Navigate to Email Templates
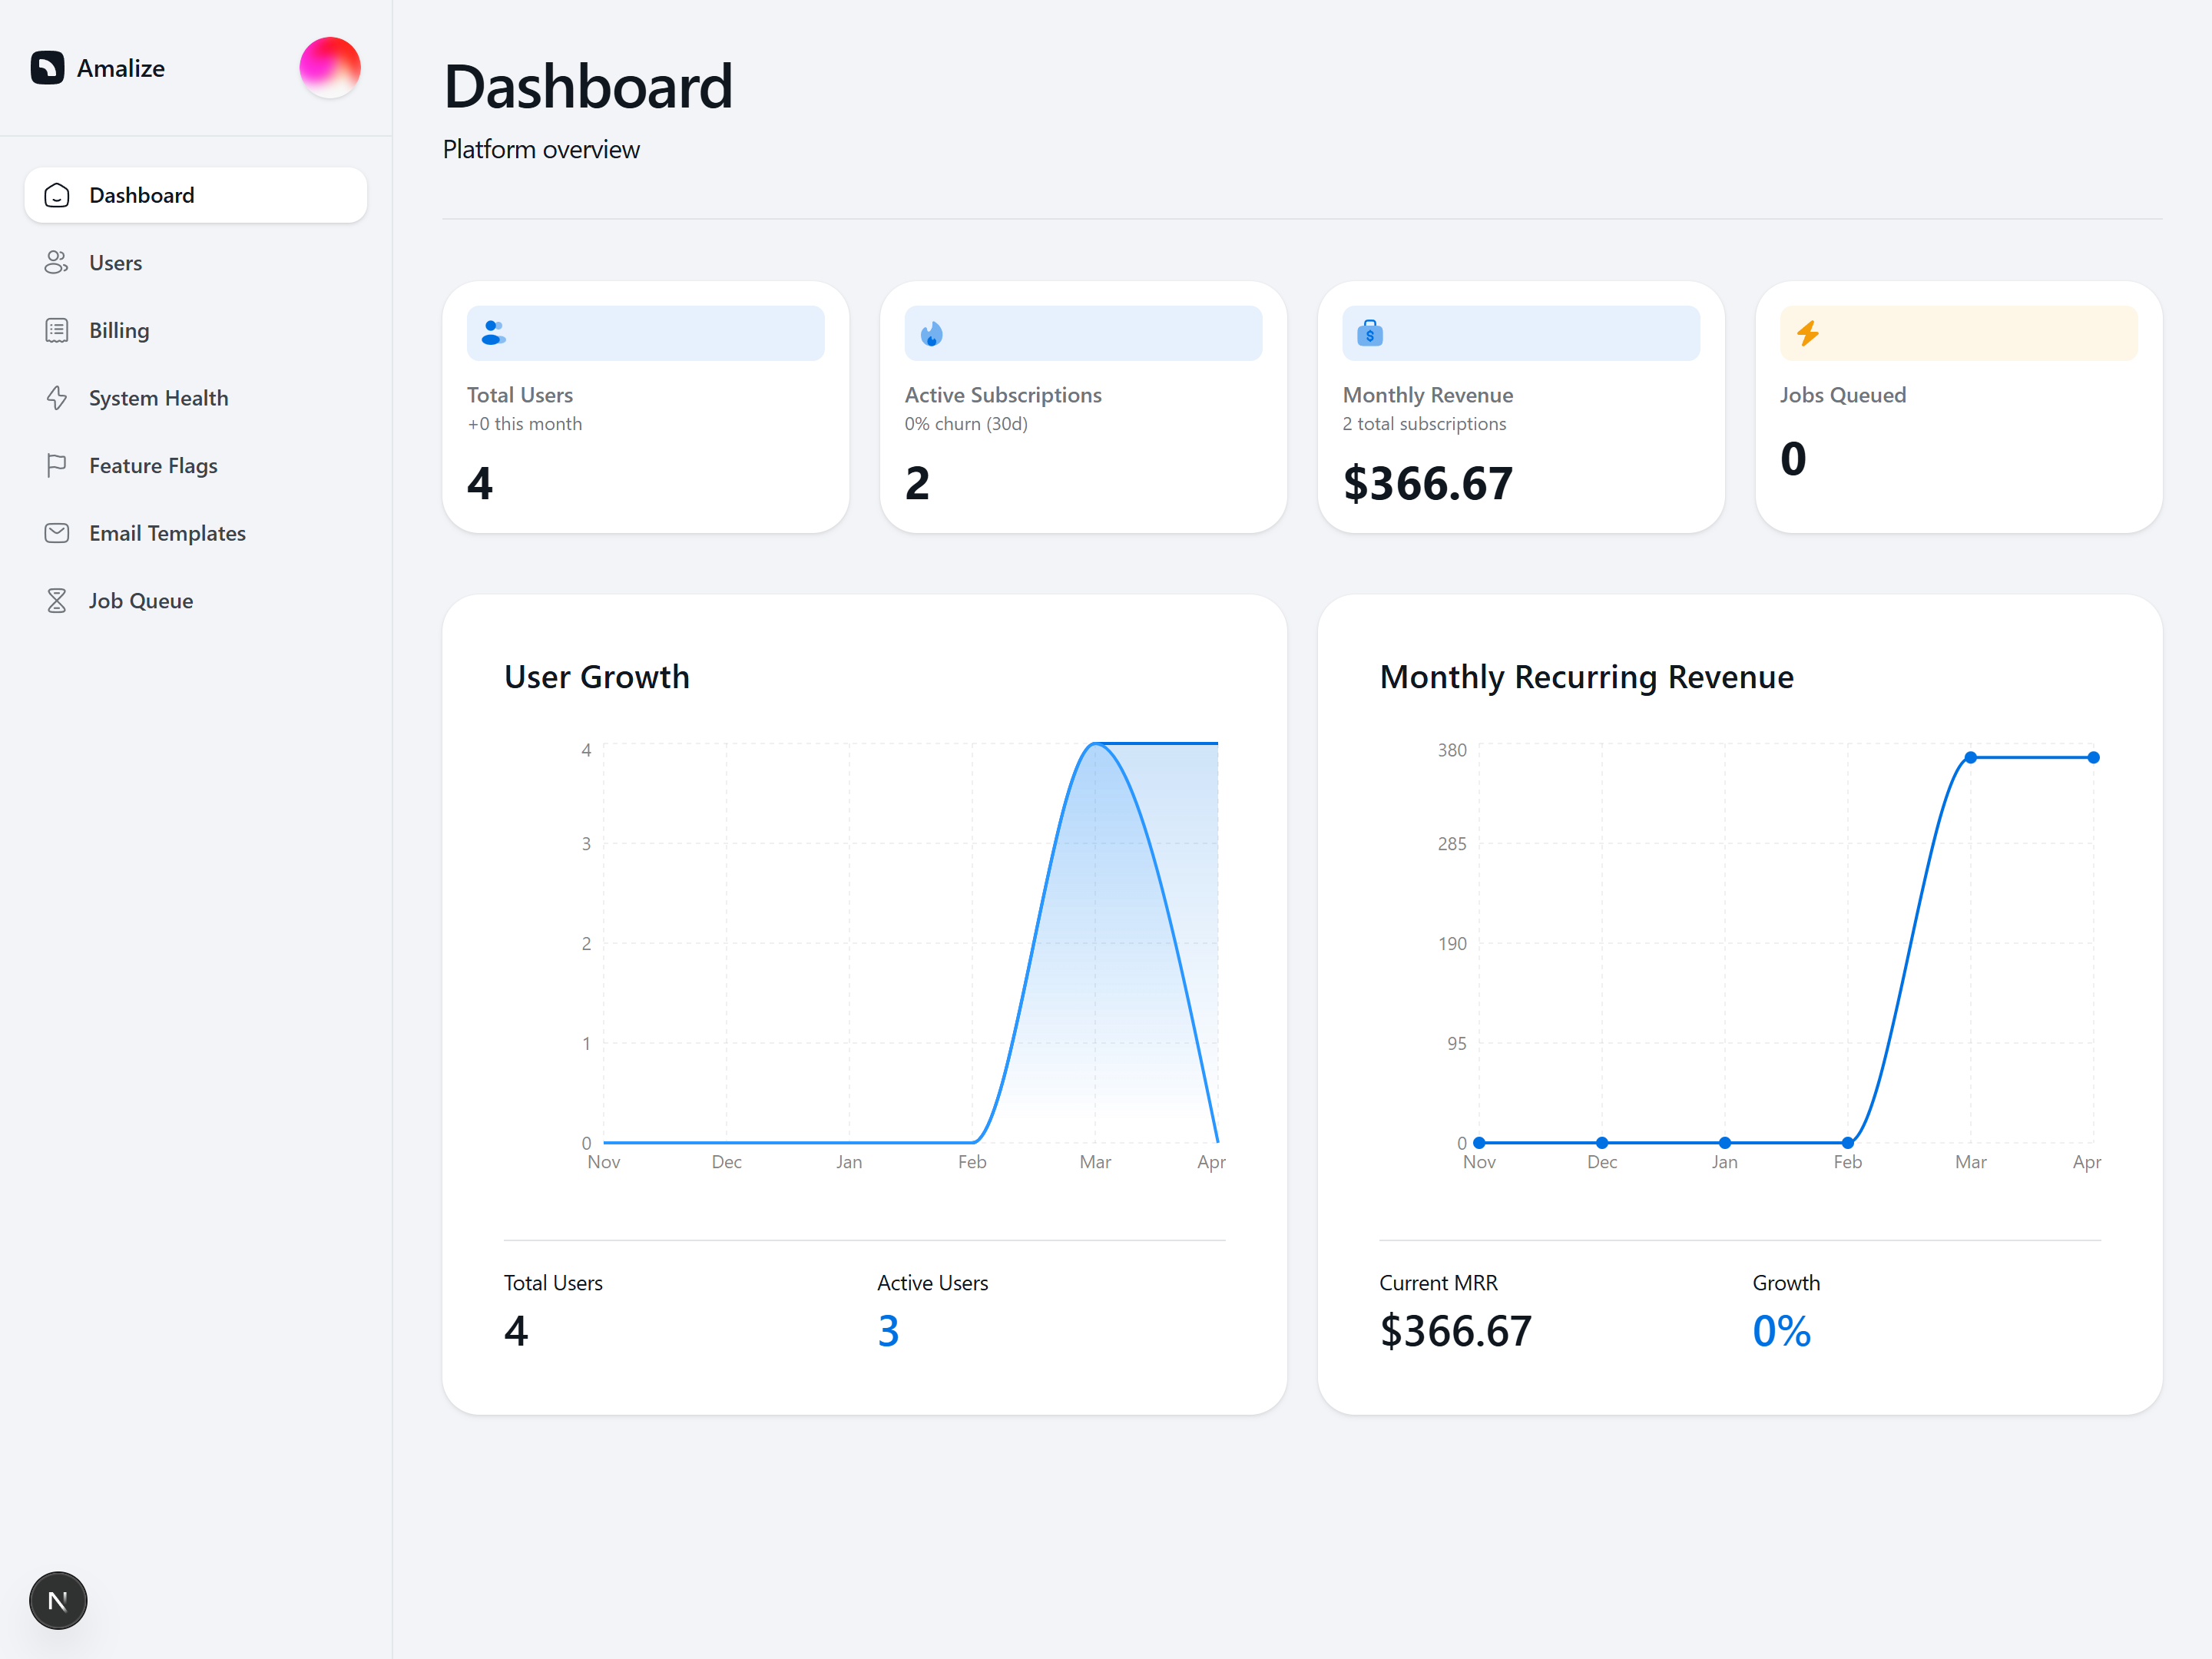This screenshot has width=2212, height=1659. pyautogui.click(x=167, y=533)
